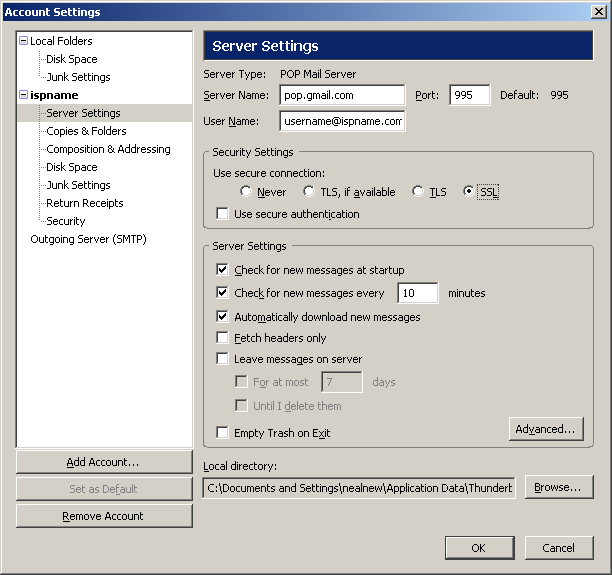Screen dimensions: 612x575
Task: Toggle Fetch headers only checkbox
Action: 222,337
